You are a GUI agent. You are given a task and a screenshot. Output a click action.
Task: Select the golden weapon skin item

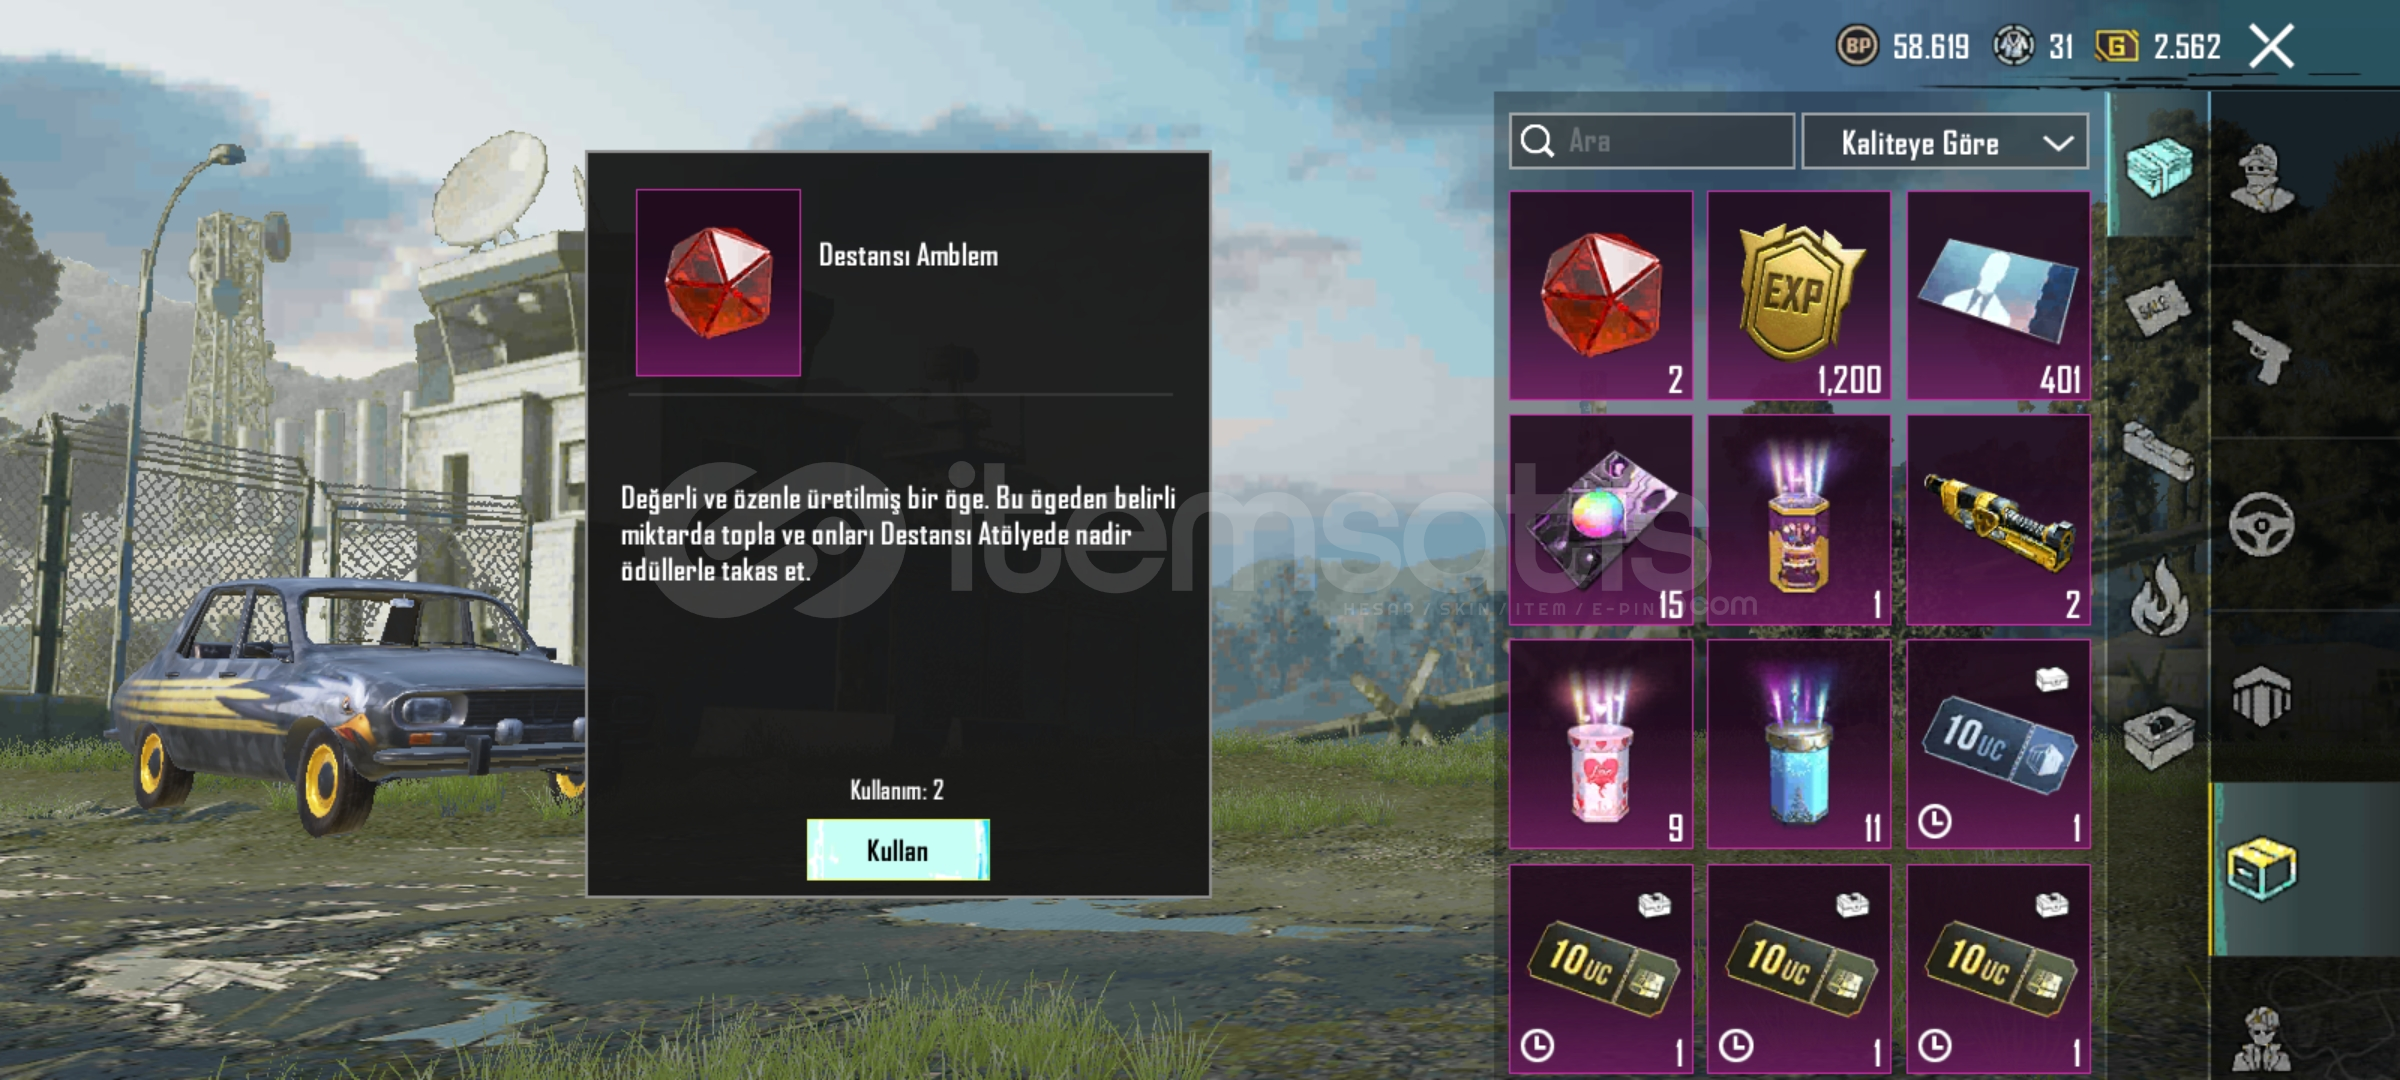coord(1998,520)
